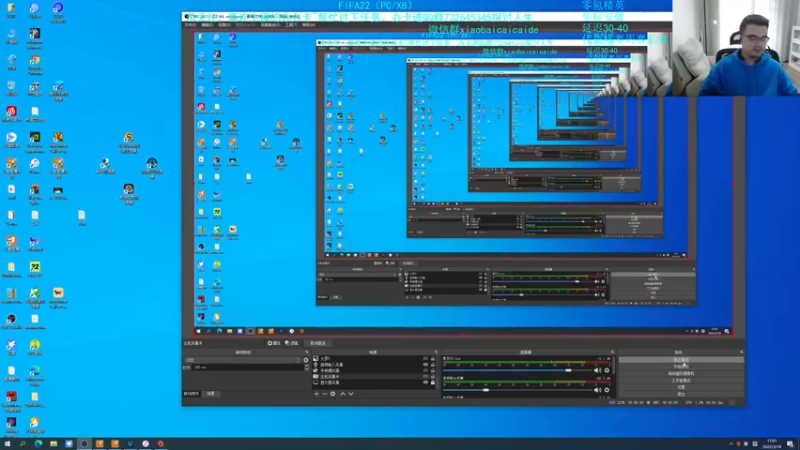Switch to the Scene Transitions dock tab
800x450 pixels.
(x=191, y=394)
